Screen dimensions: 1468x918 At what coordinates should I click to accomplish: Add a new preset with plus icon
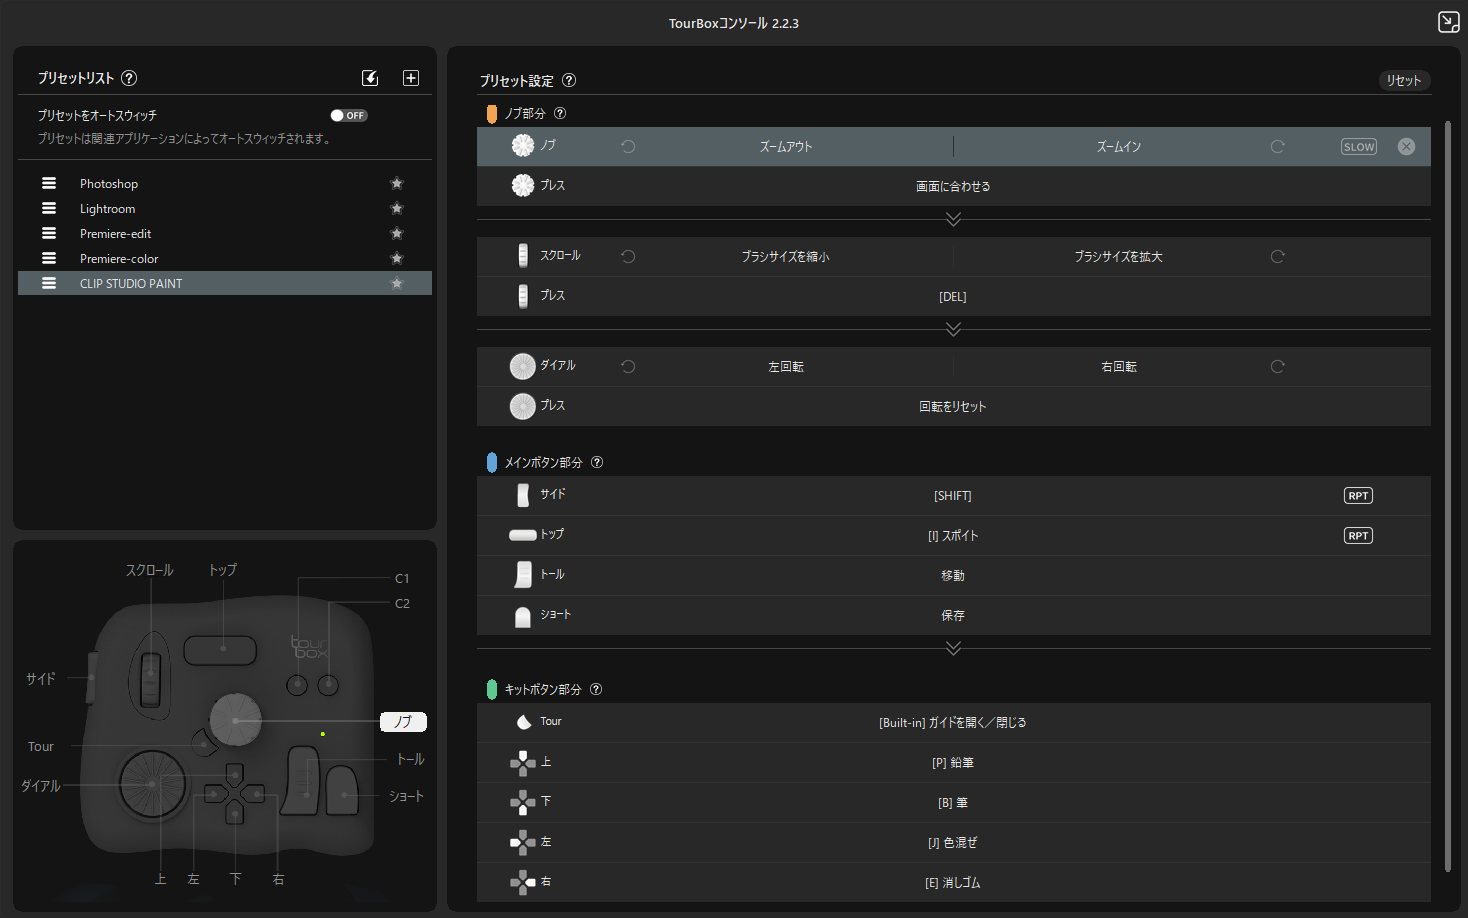411,78
